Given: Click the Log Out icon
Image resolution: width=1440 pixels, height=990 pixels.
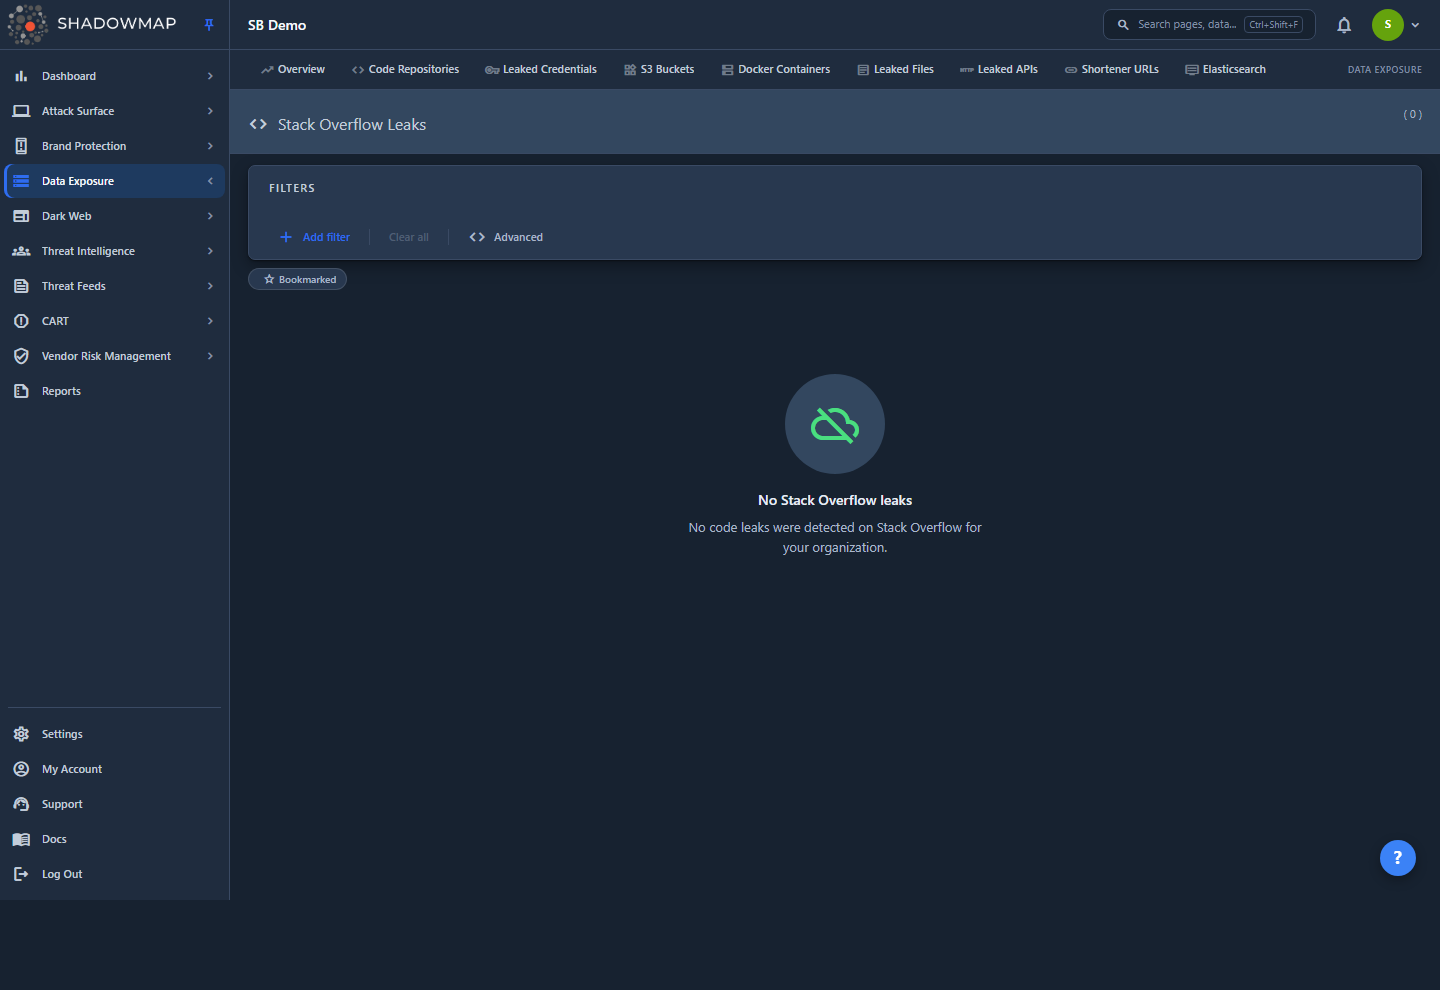Looking at the screenshot, I should 21,874.
